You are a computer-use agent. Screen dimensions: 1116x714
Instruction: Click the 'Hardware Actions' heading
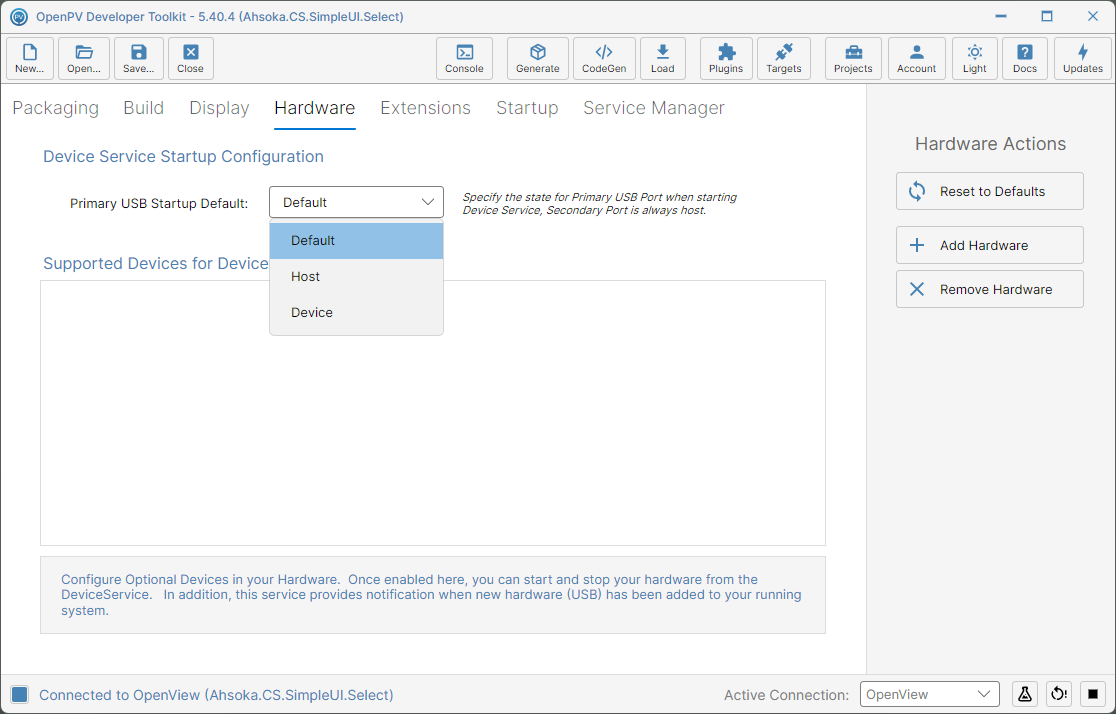(990, 144)
